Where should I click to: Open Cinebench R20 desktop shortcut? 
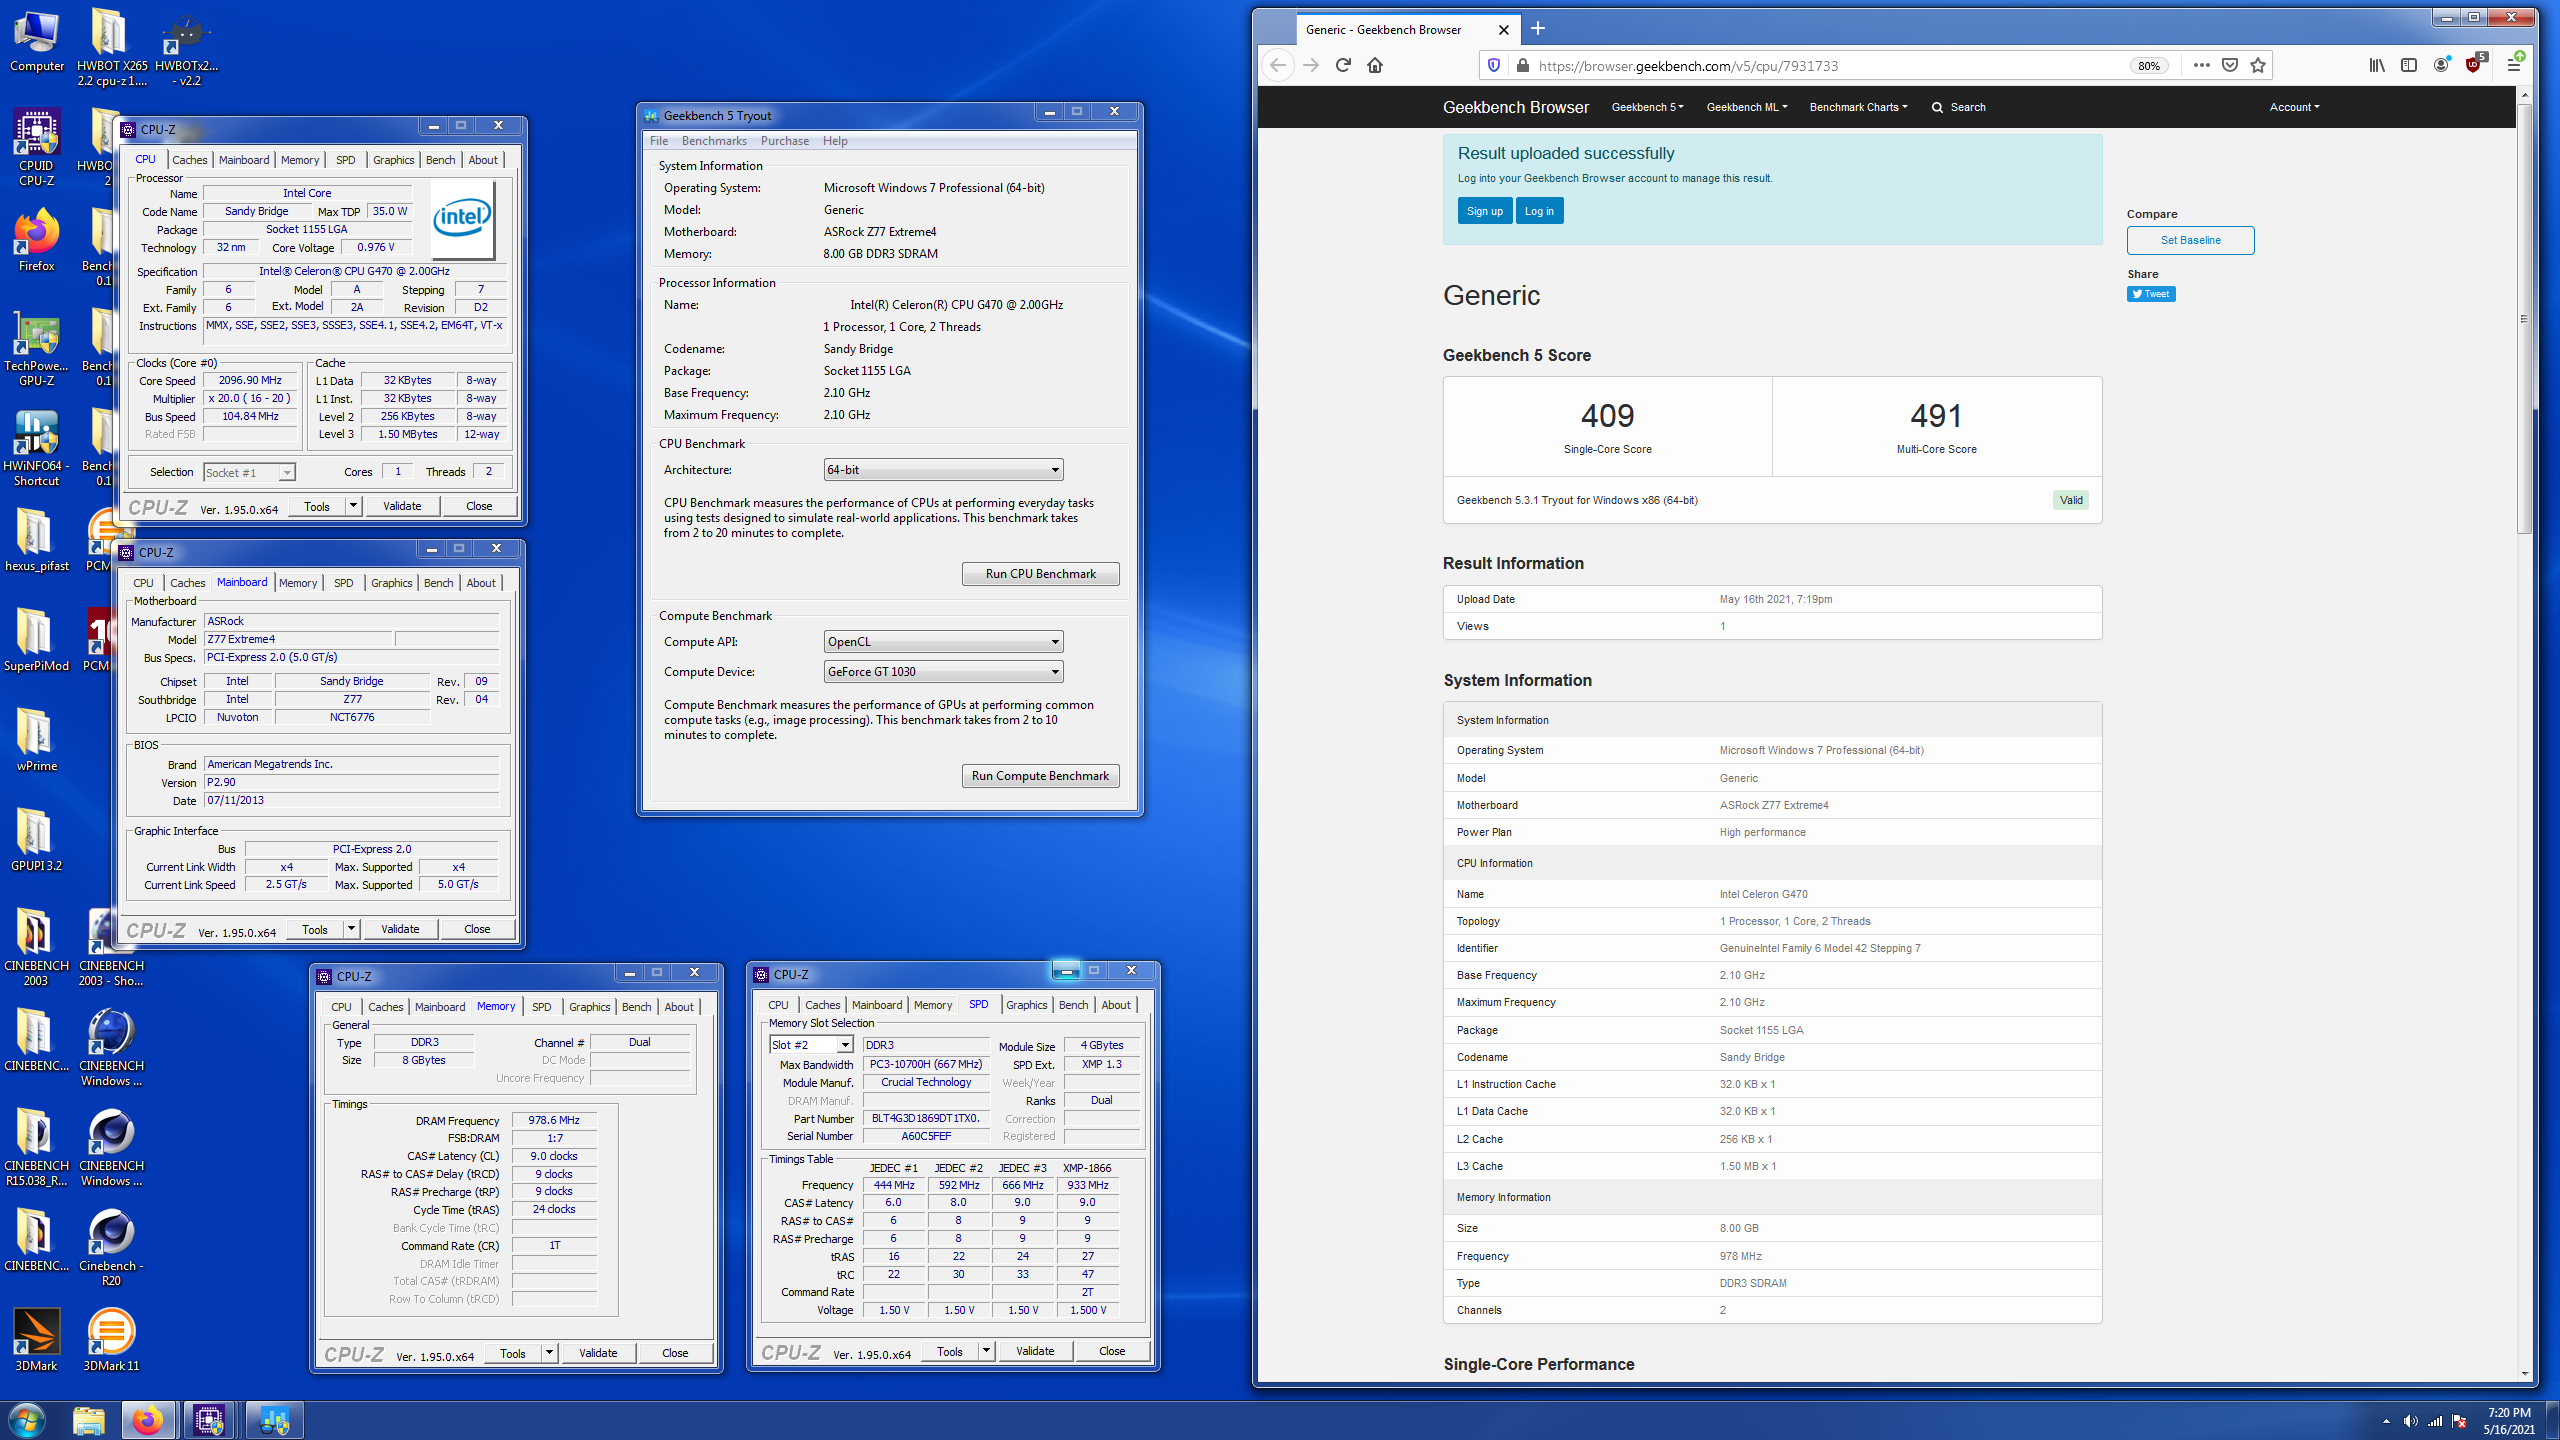pyautogui.click(x=111, y=1247)
